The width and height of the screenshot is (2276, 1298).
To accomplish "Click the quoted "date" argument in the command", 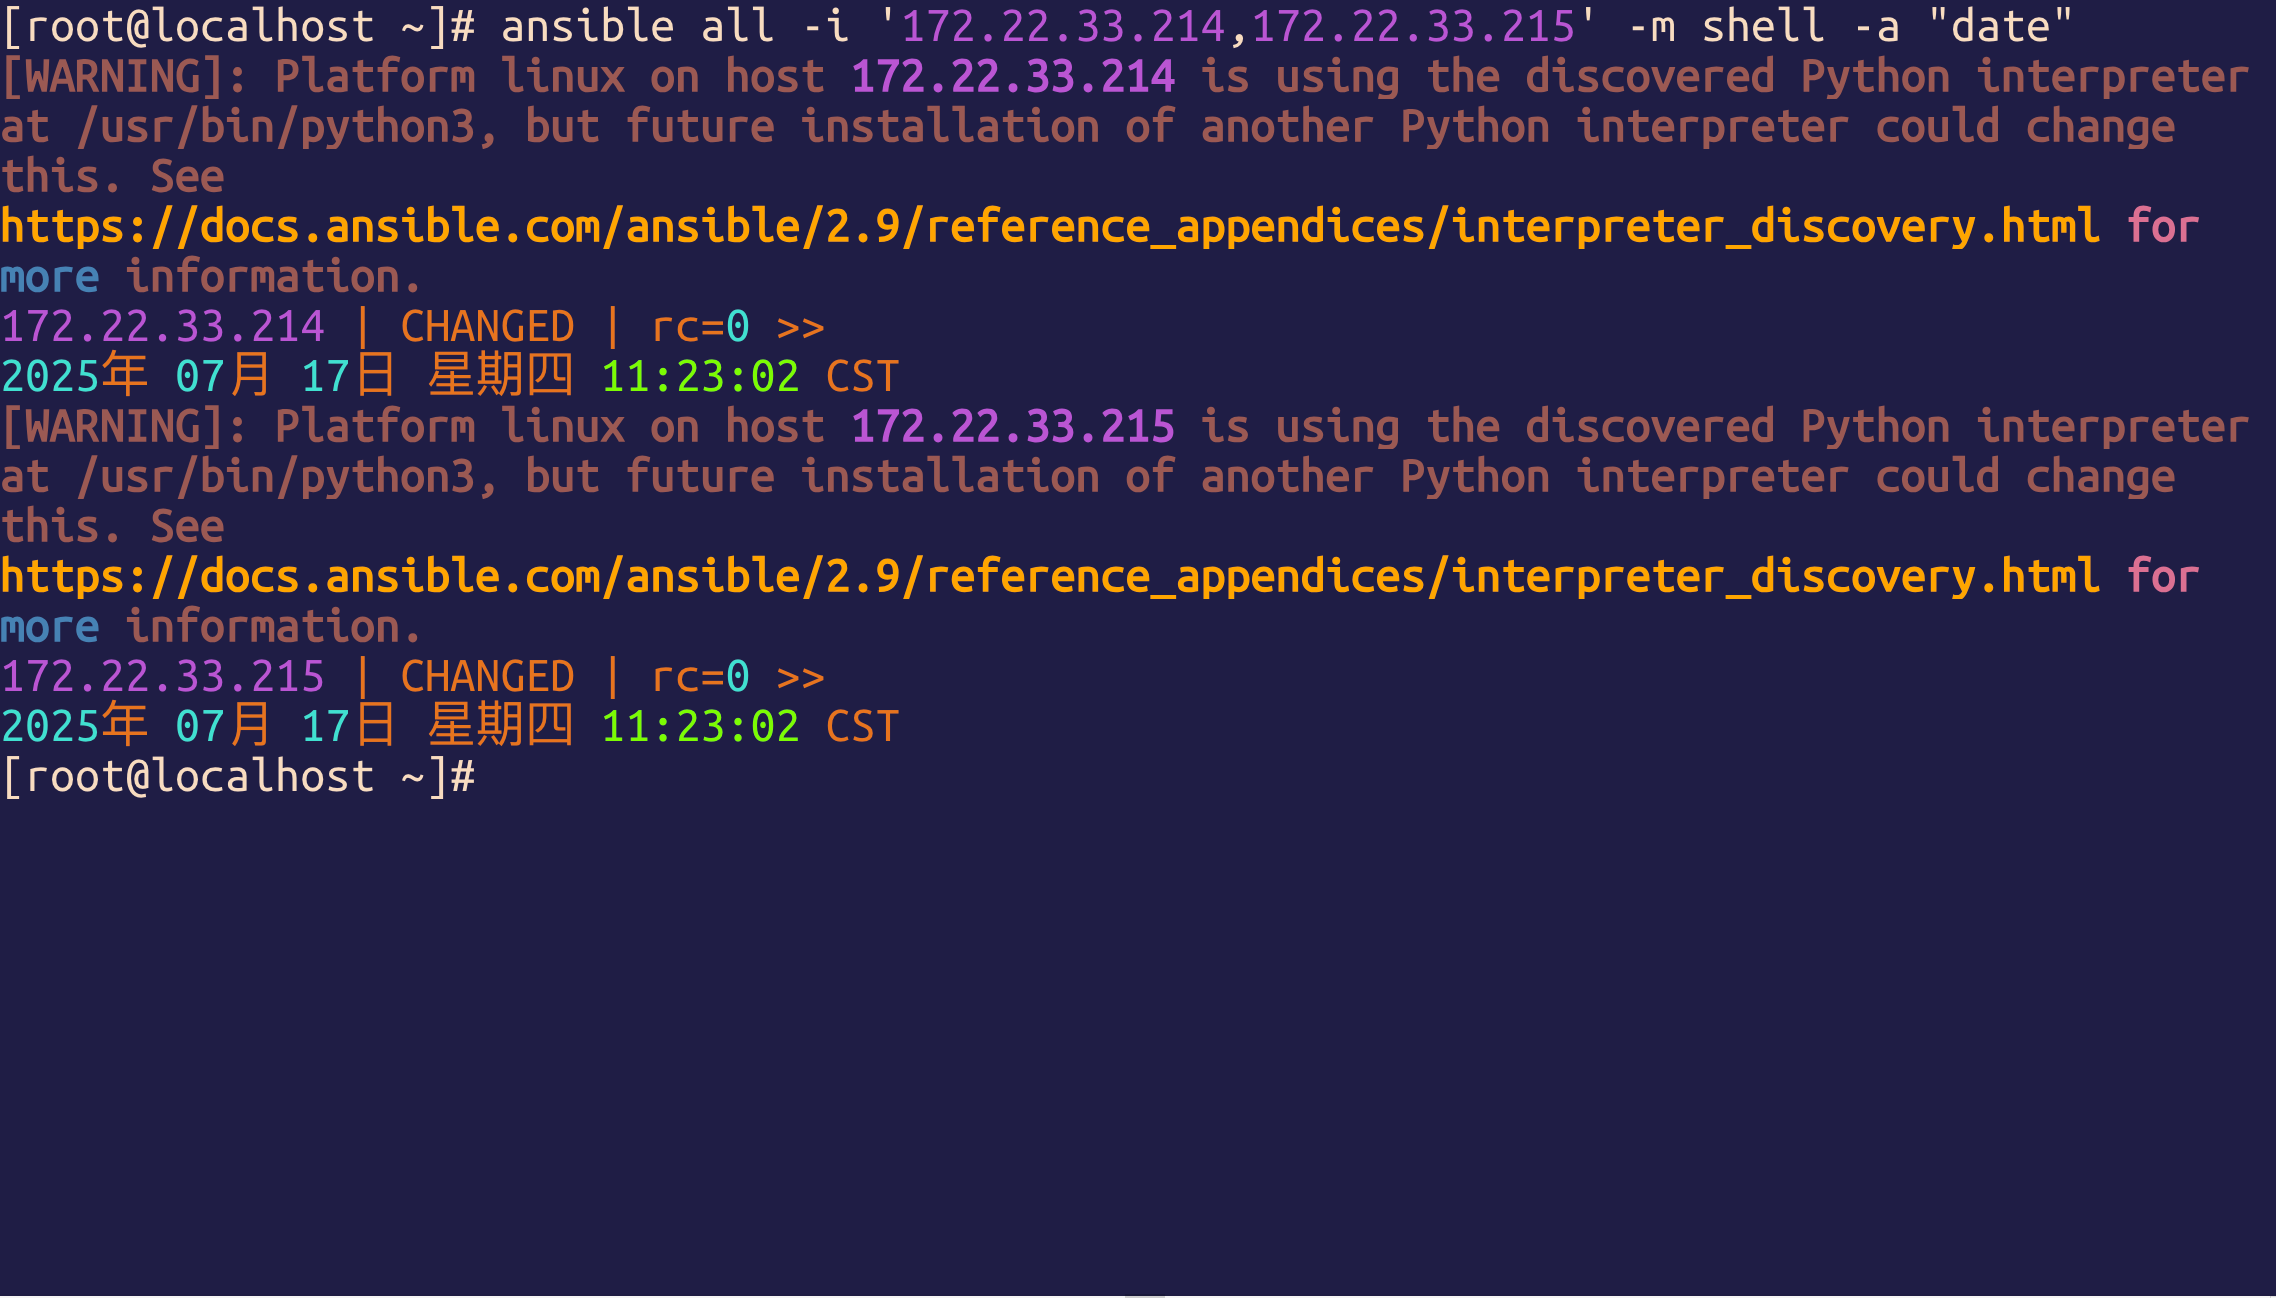I will pyautogui.click(x=2000, y=27).
